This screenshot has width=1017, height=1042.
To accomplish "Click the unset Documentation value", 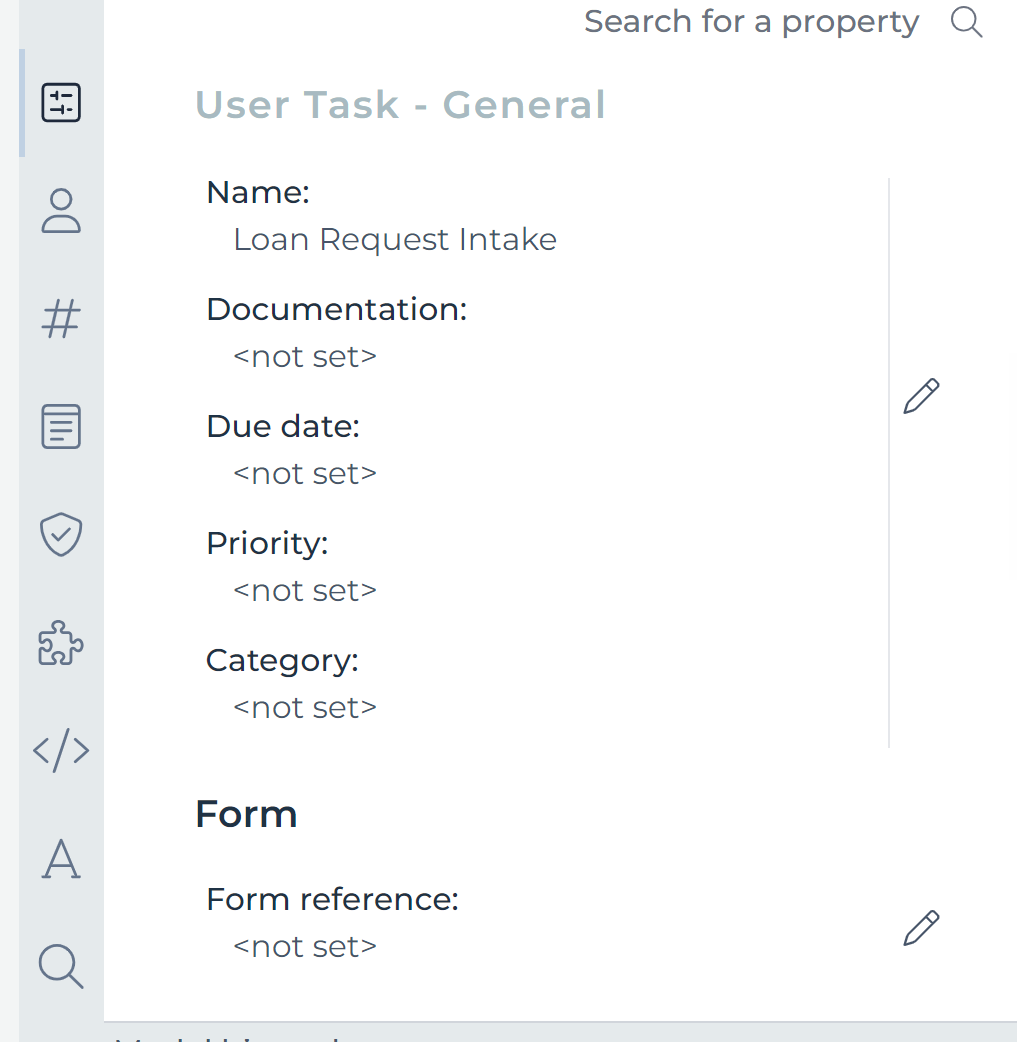I will tap(304, 356).
